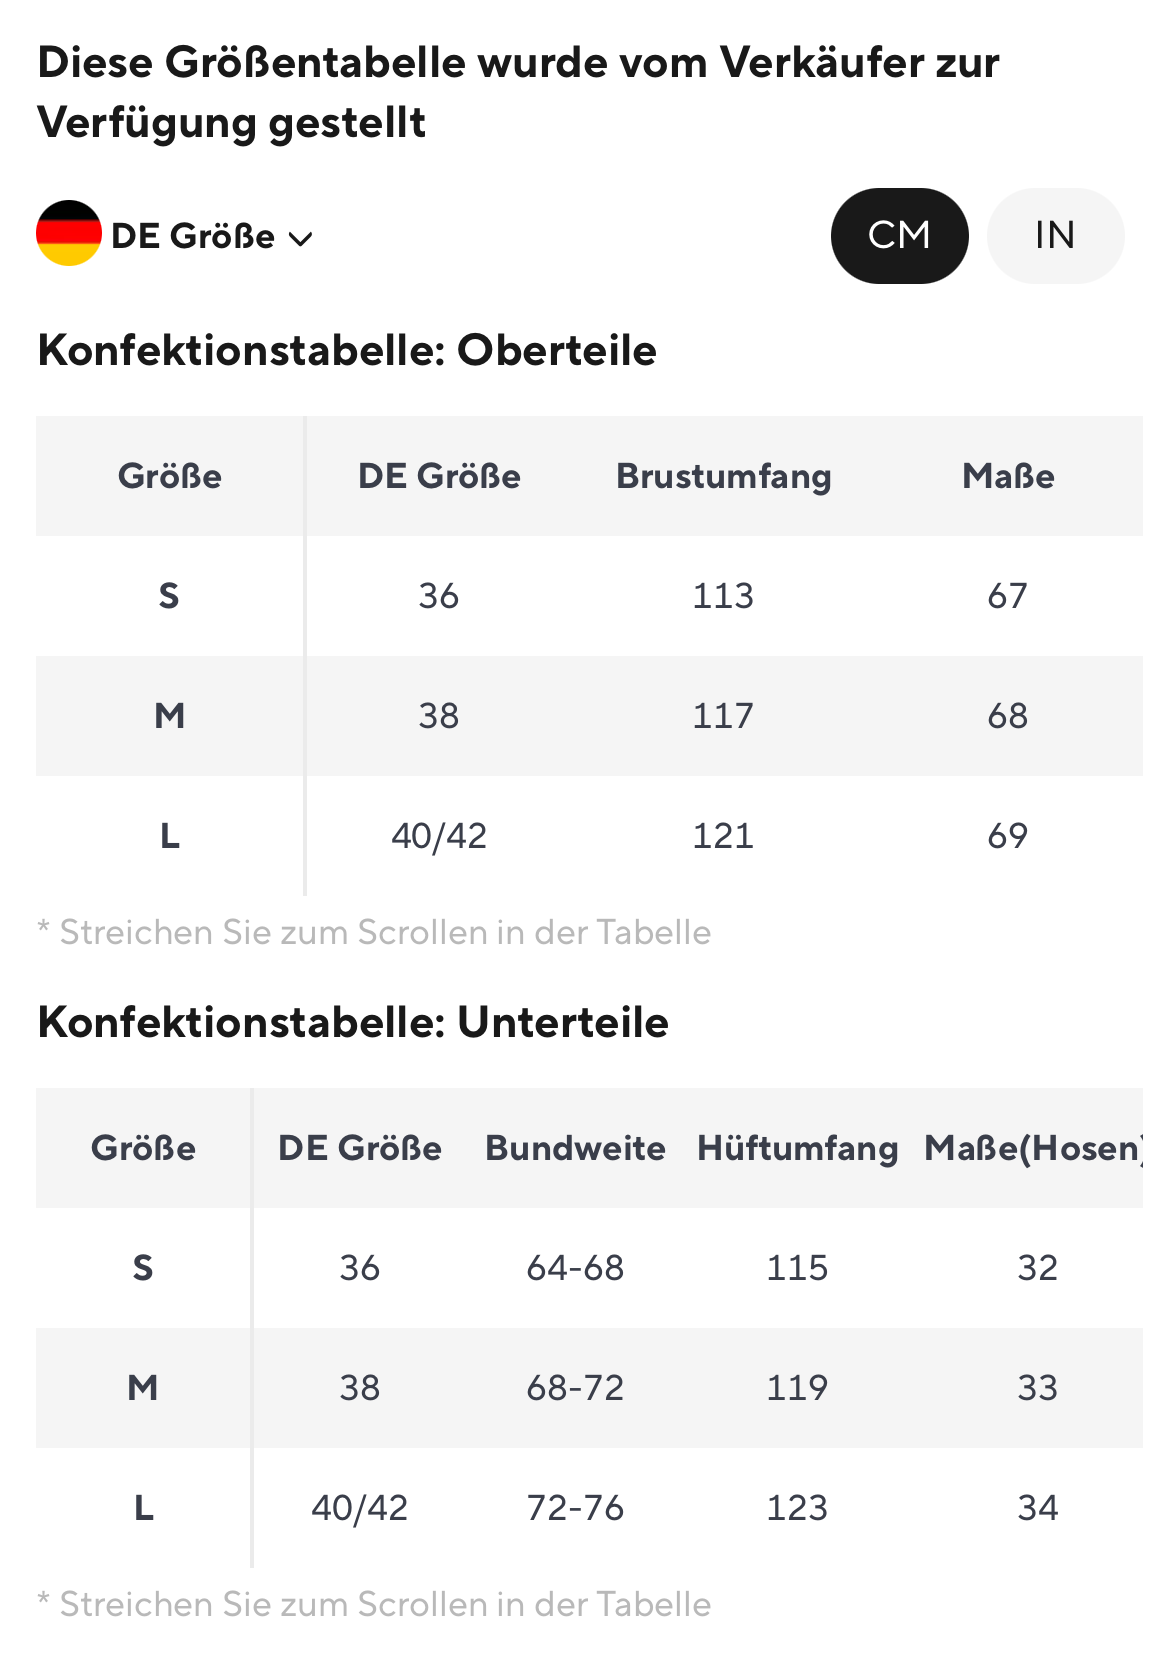Click the German flag icon
Screen dimensions: 1167x1657
[x=69, y=233]
